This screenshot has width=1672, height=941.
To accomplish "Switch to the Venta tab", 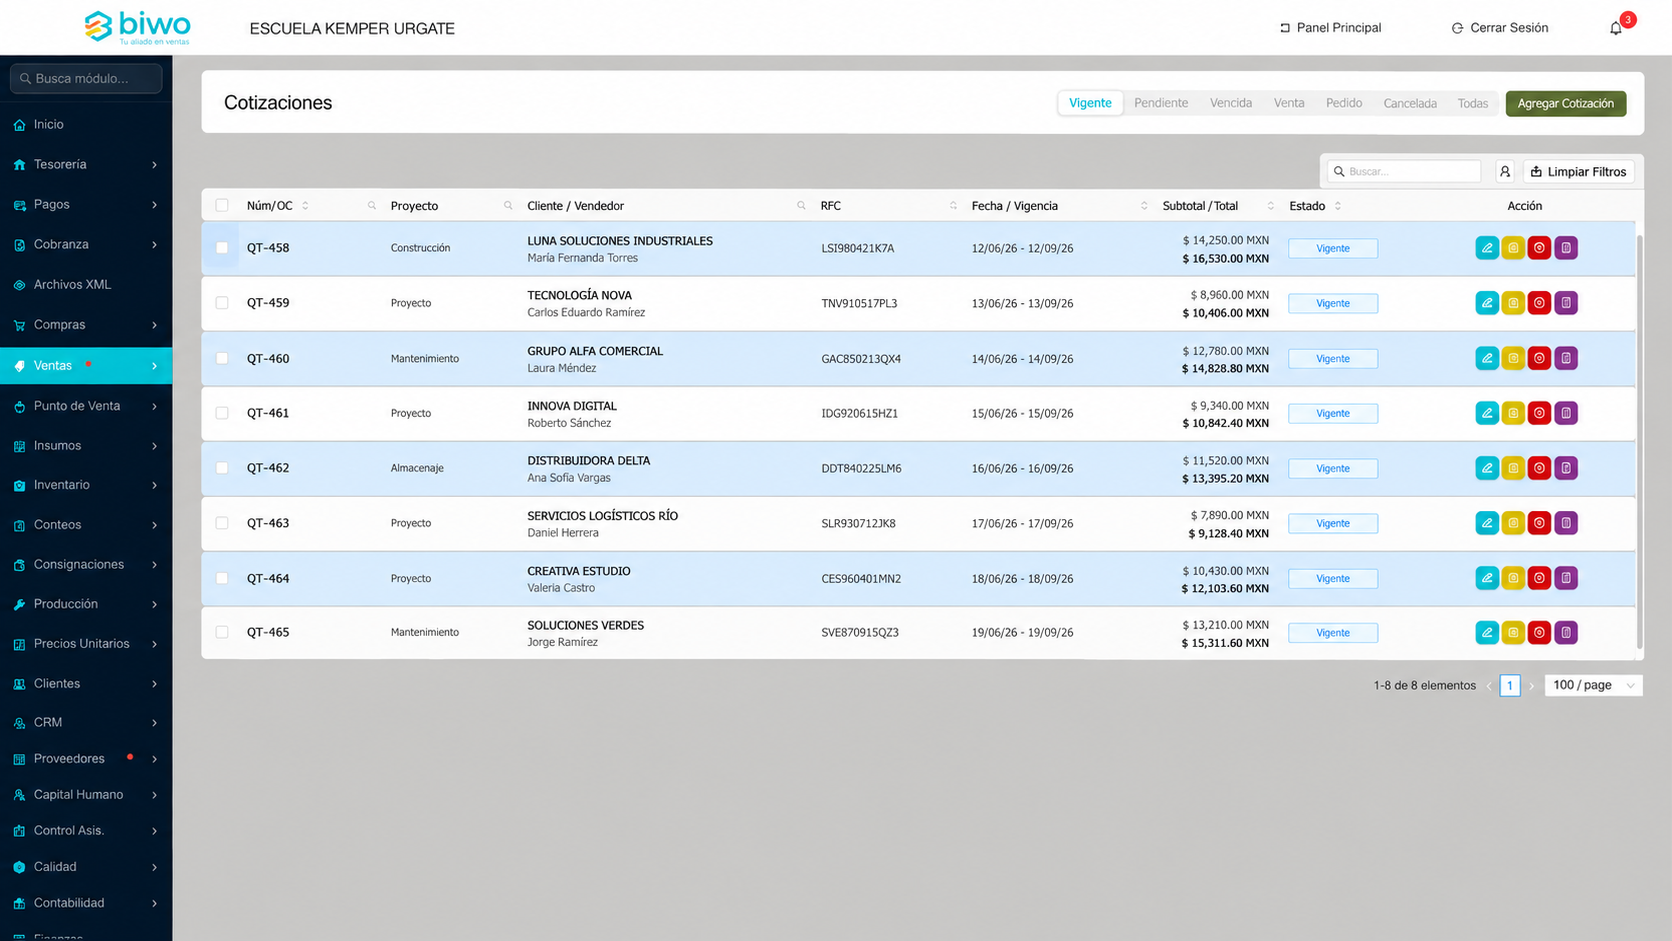I will point(1289,103).
